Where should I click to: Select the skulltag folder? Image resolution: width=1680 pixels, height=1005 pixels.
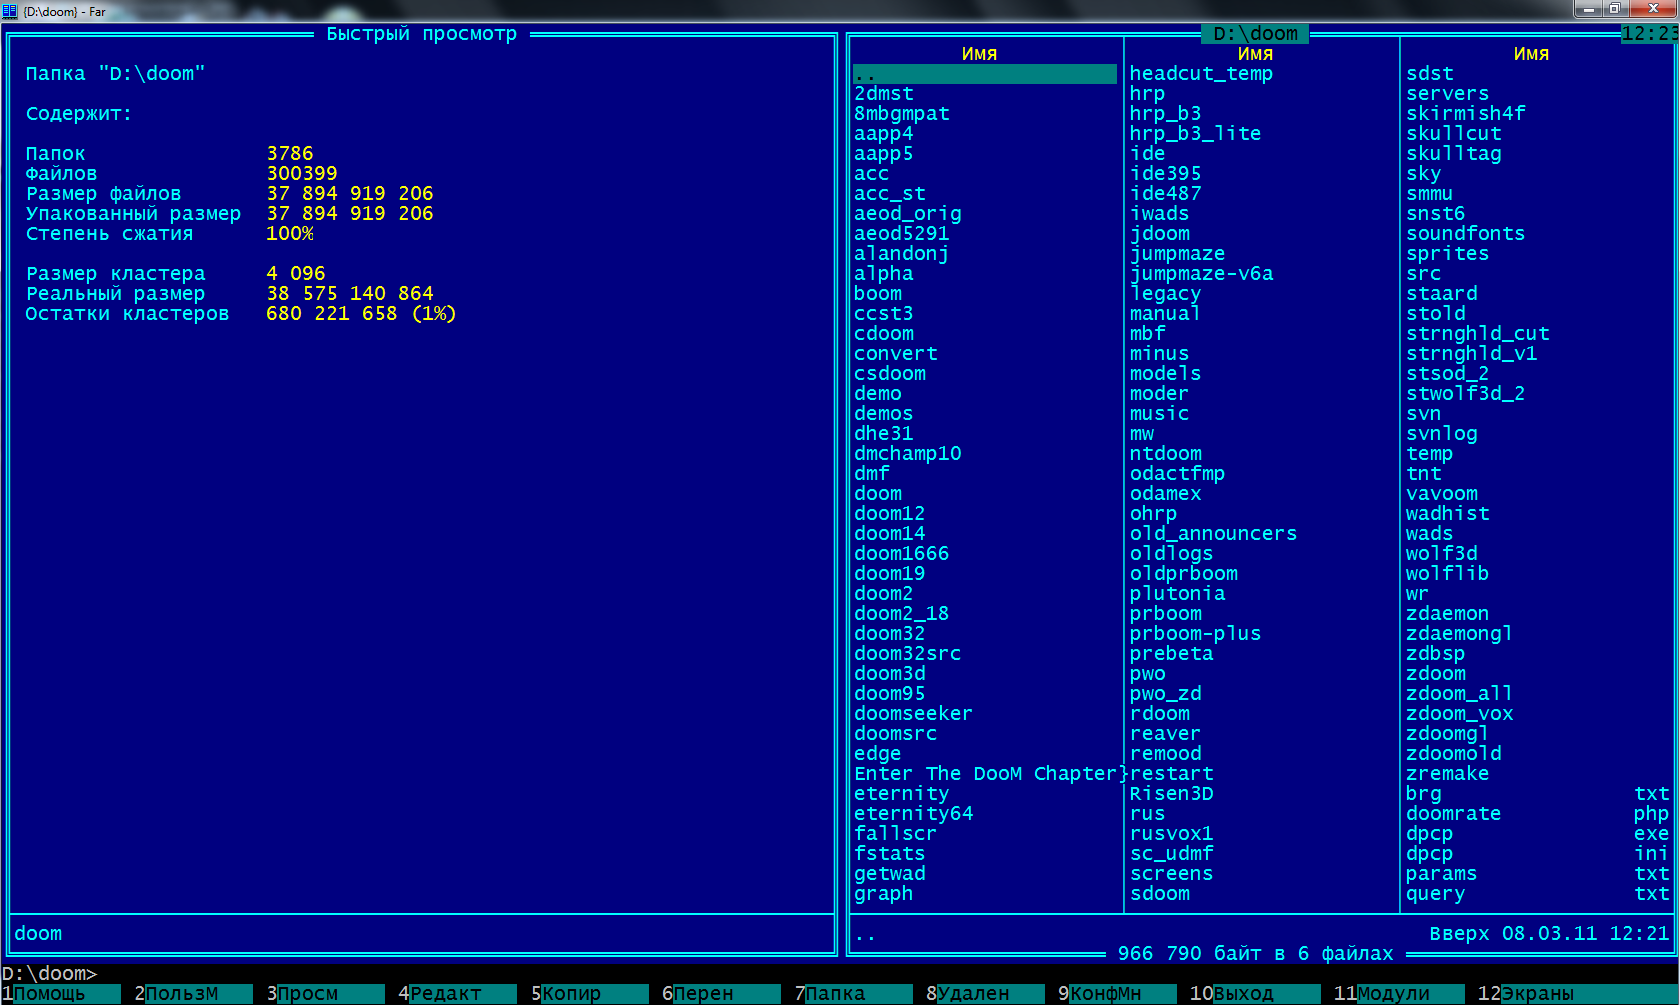tap(1453, 154)
